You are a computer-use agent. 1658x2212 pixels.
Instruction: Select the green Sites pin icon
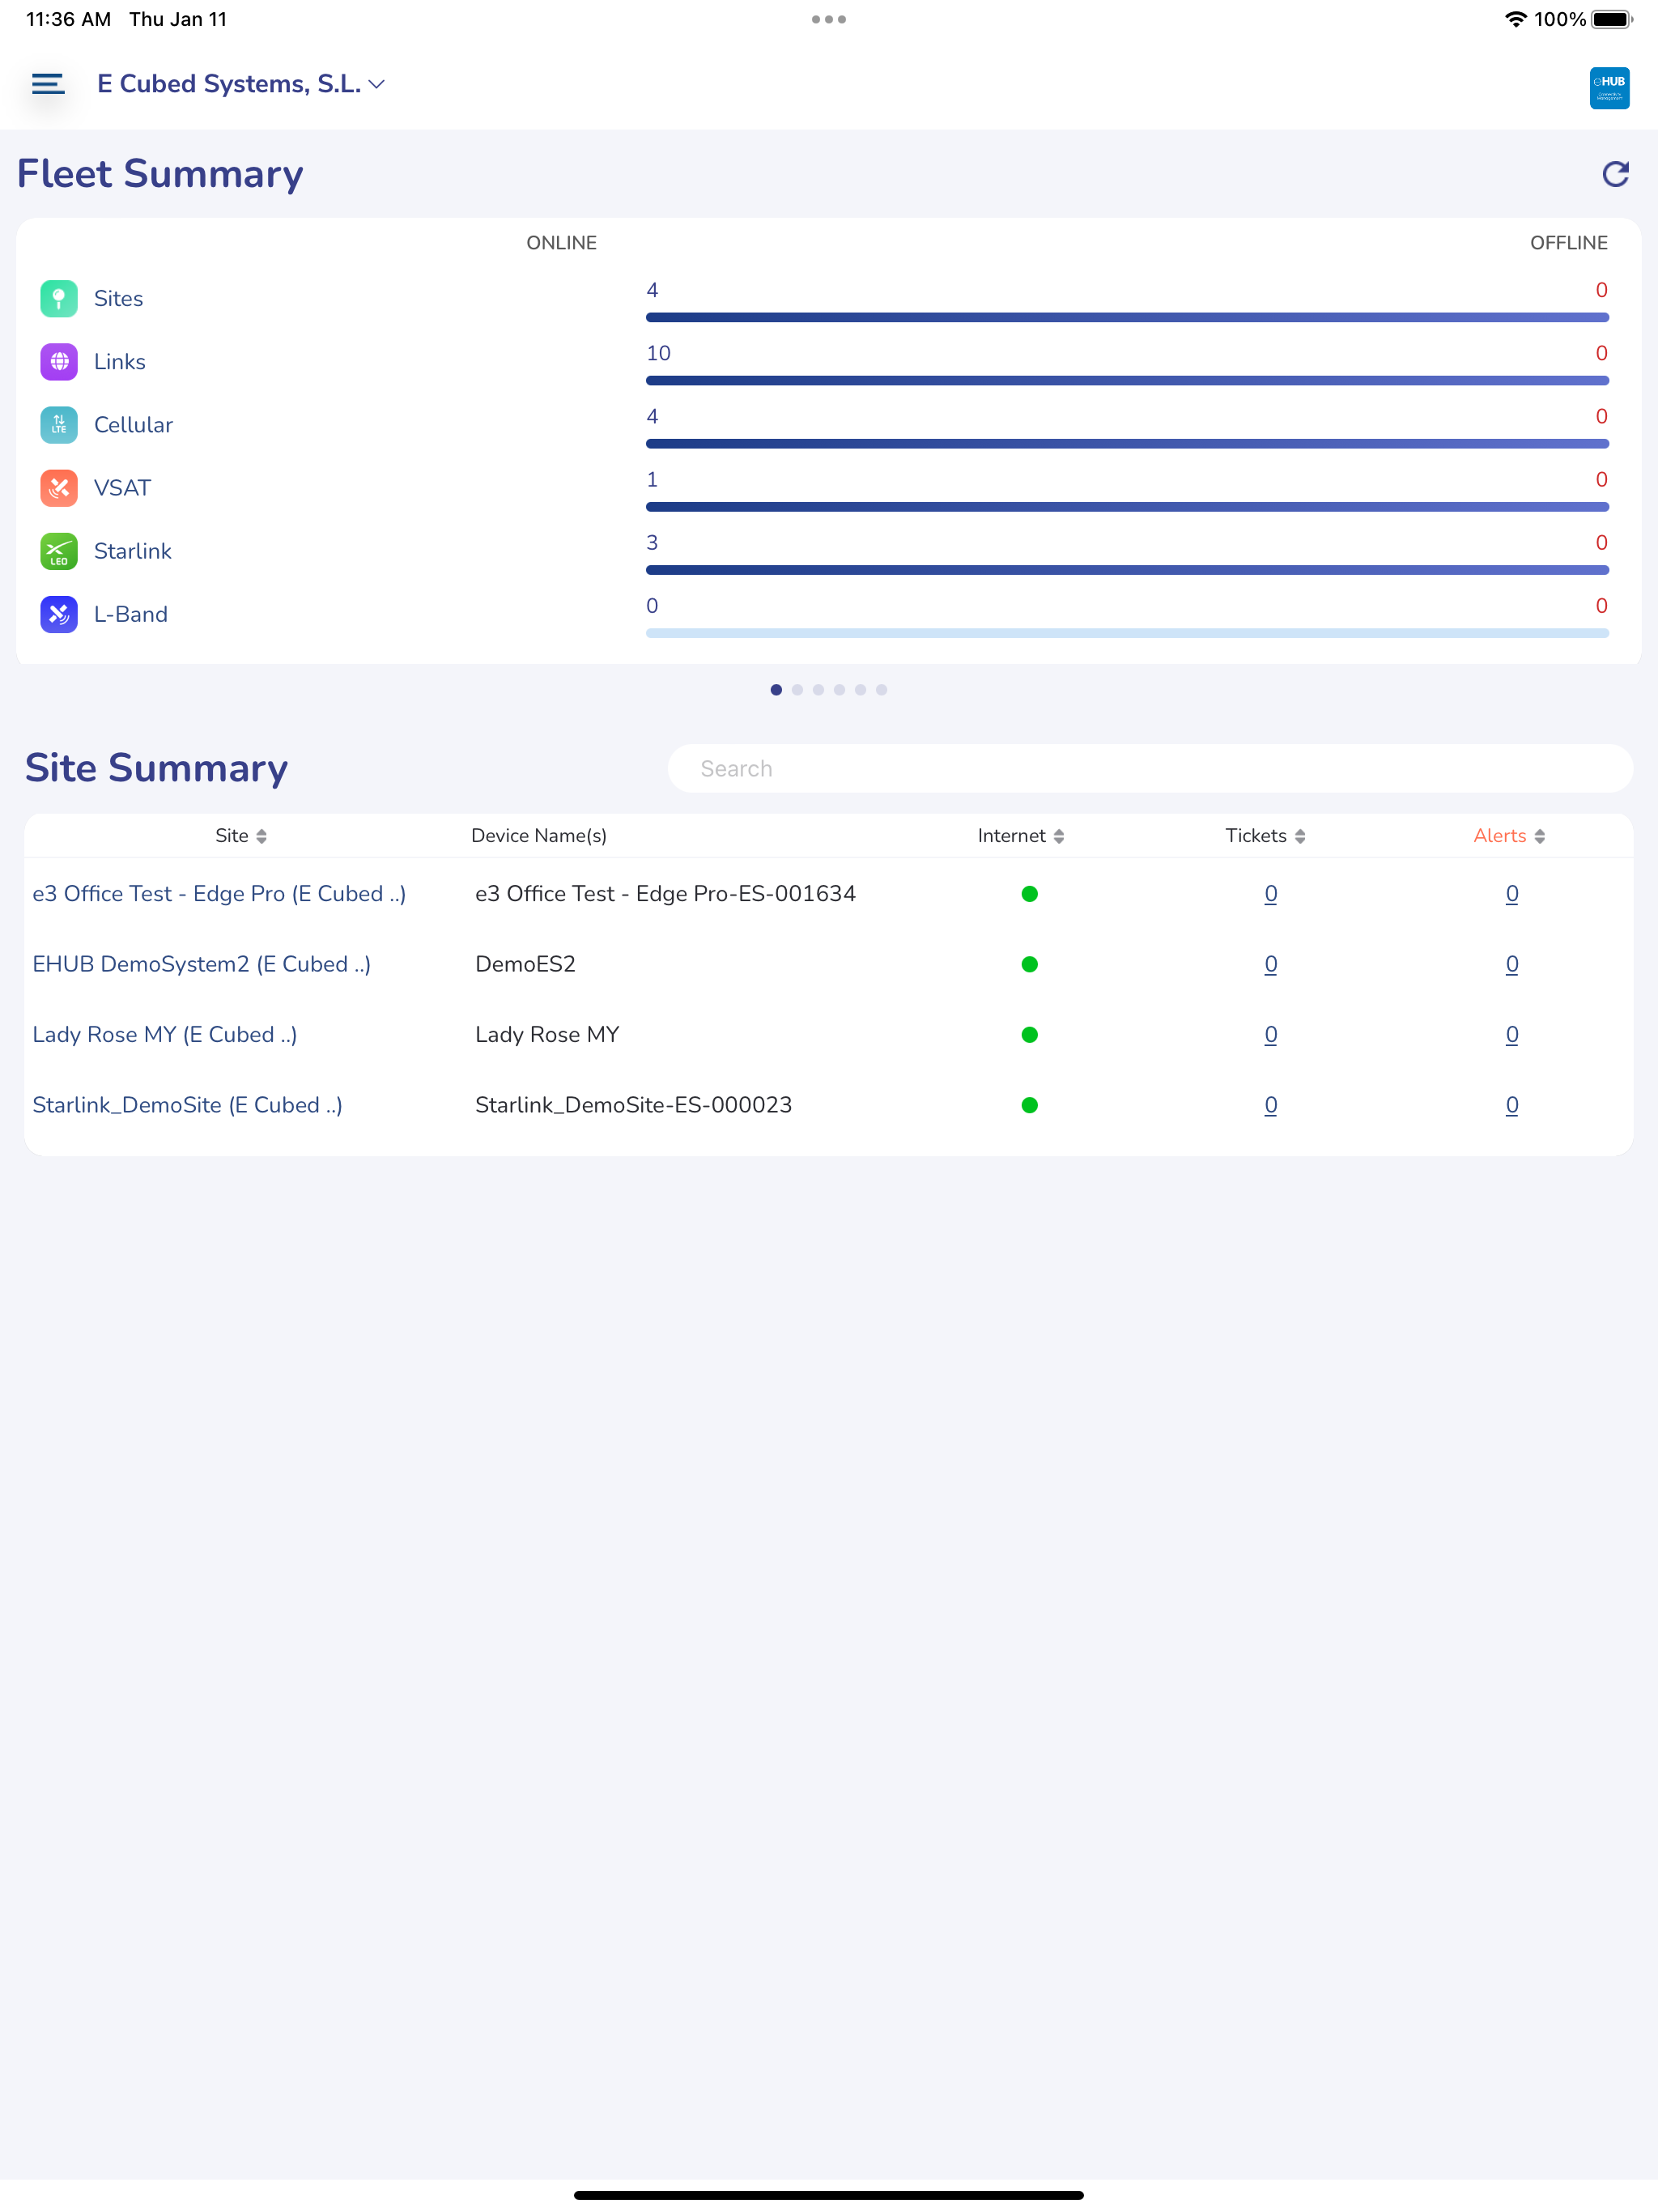tap(59, 299)
